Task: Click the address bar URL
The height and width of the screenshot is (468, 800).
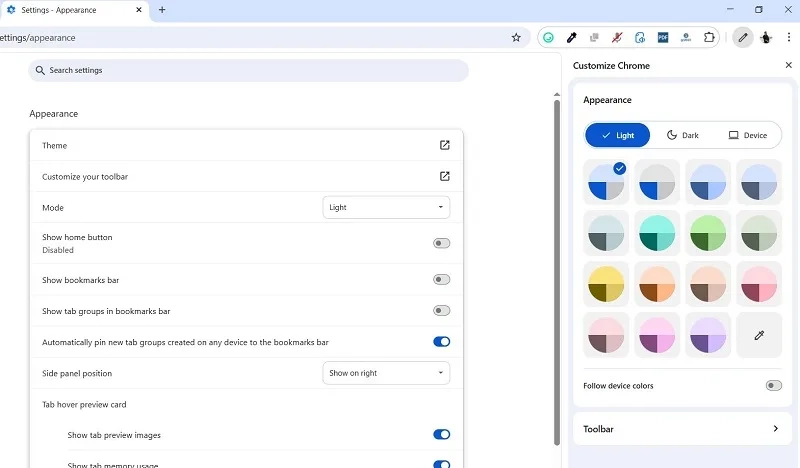Action: point(37,38)
